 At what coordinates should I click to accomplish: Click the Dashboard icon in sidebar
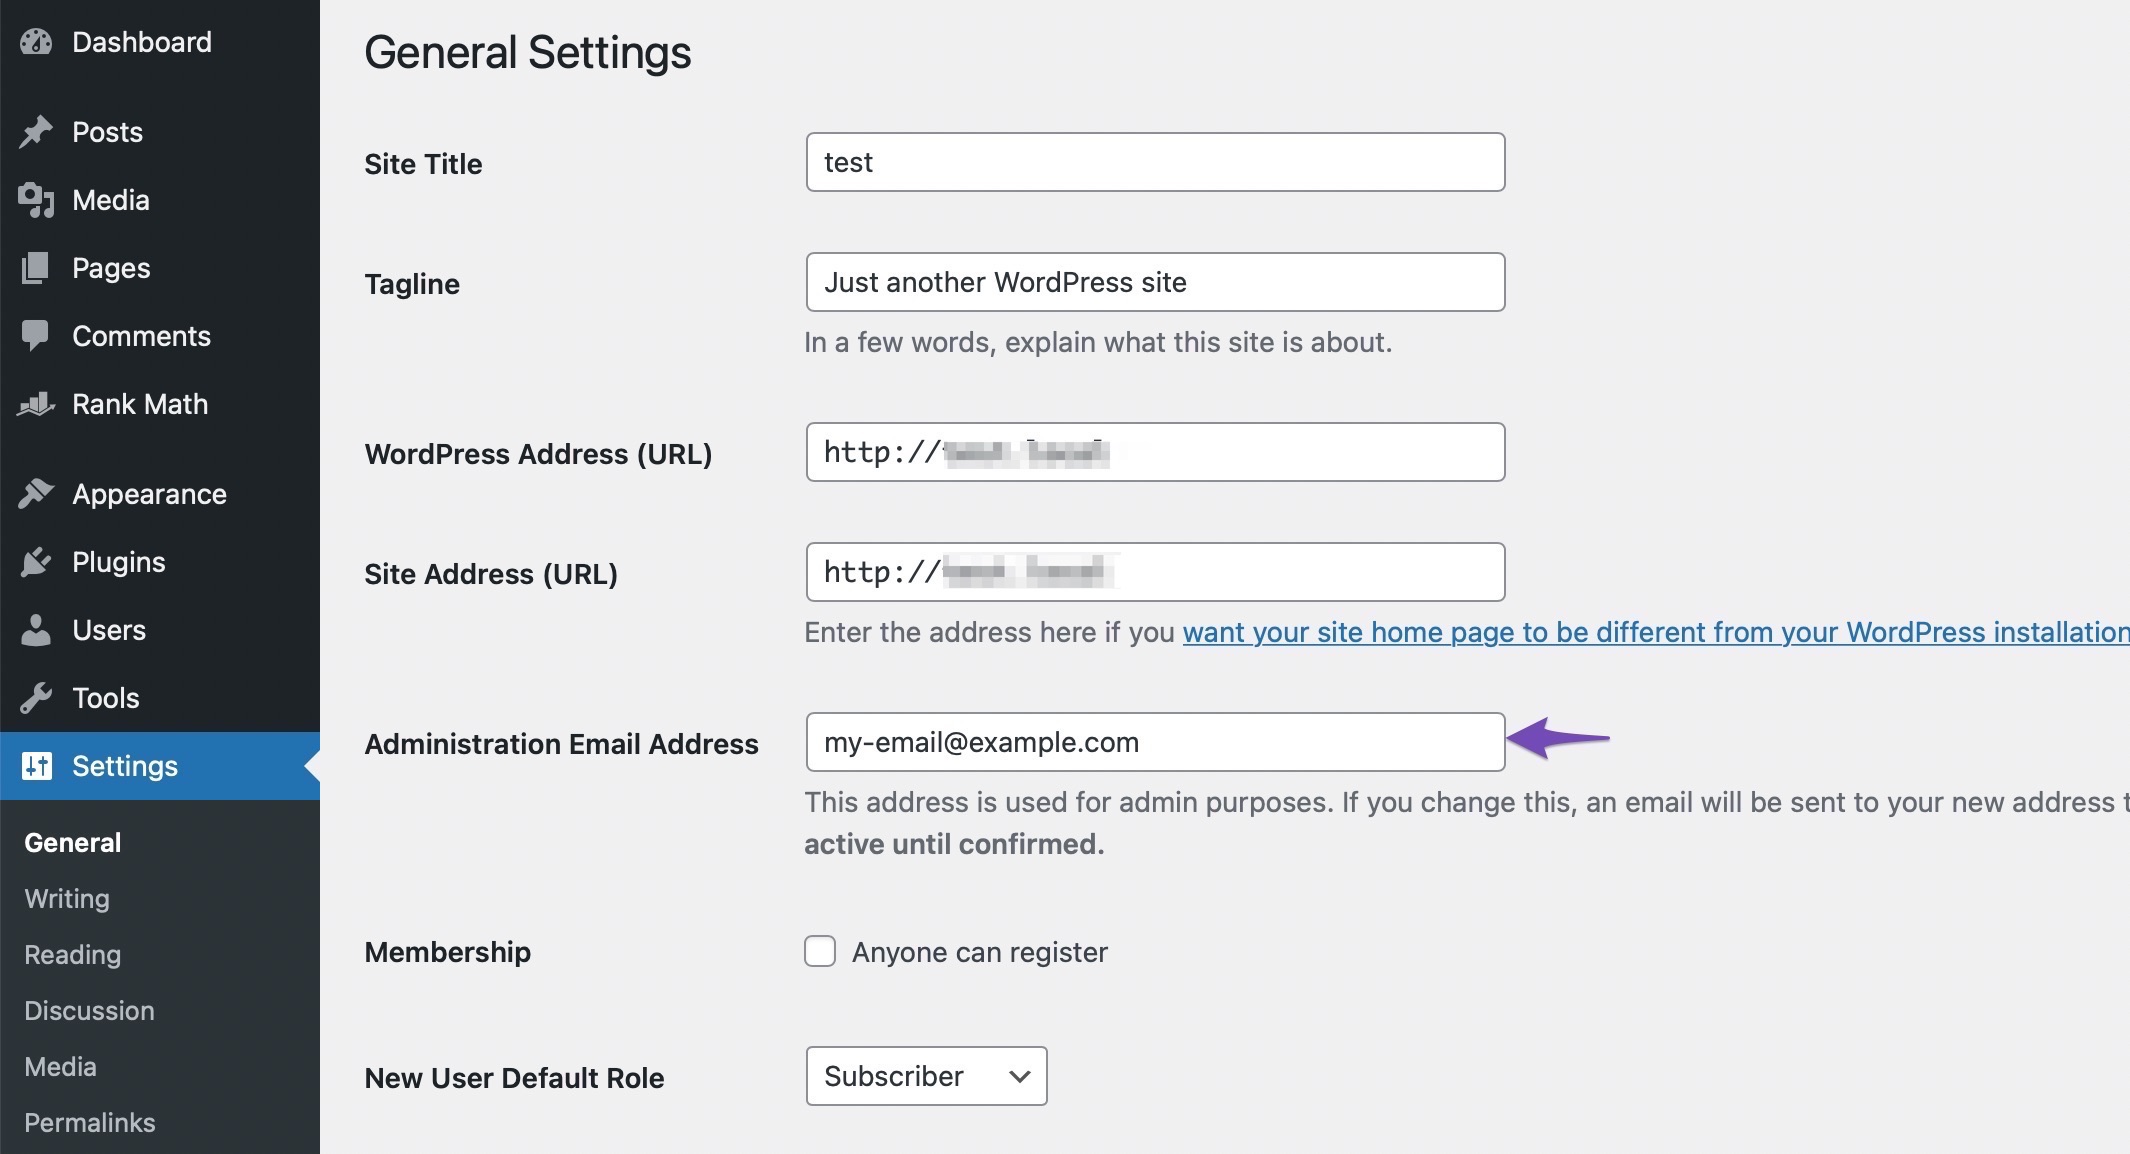pyautogui.click(x=36, y=40)
